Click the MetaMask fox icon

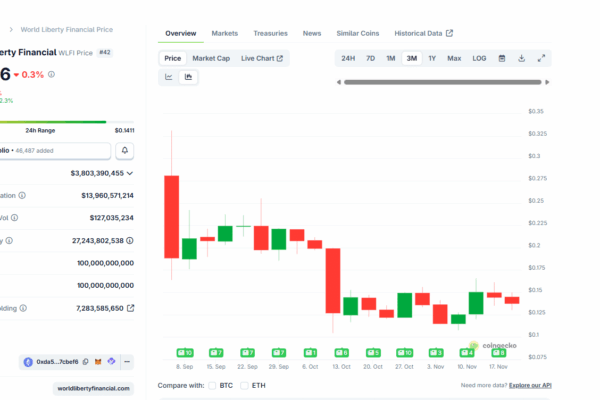coord(99,361)
